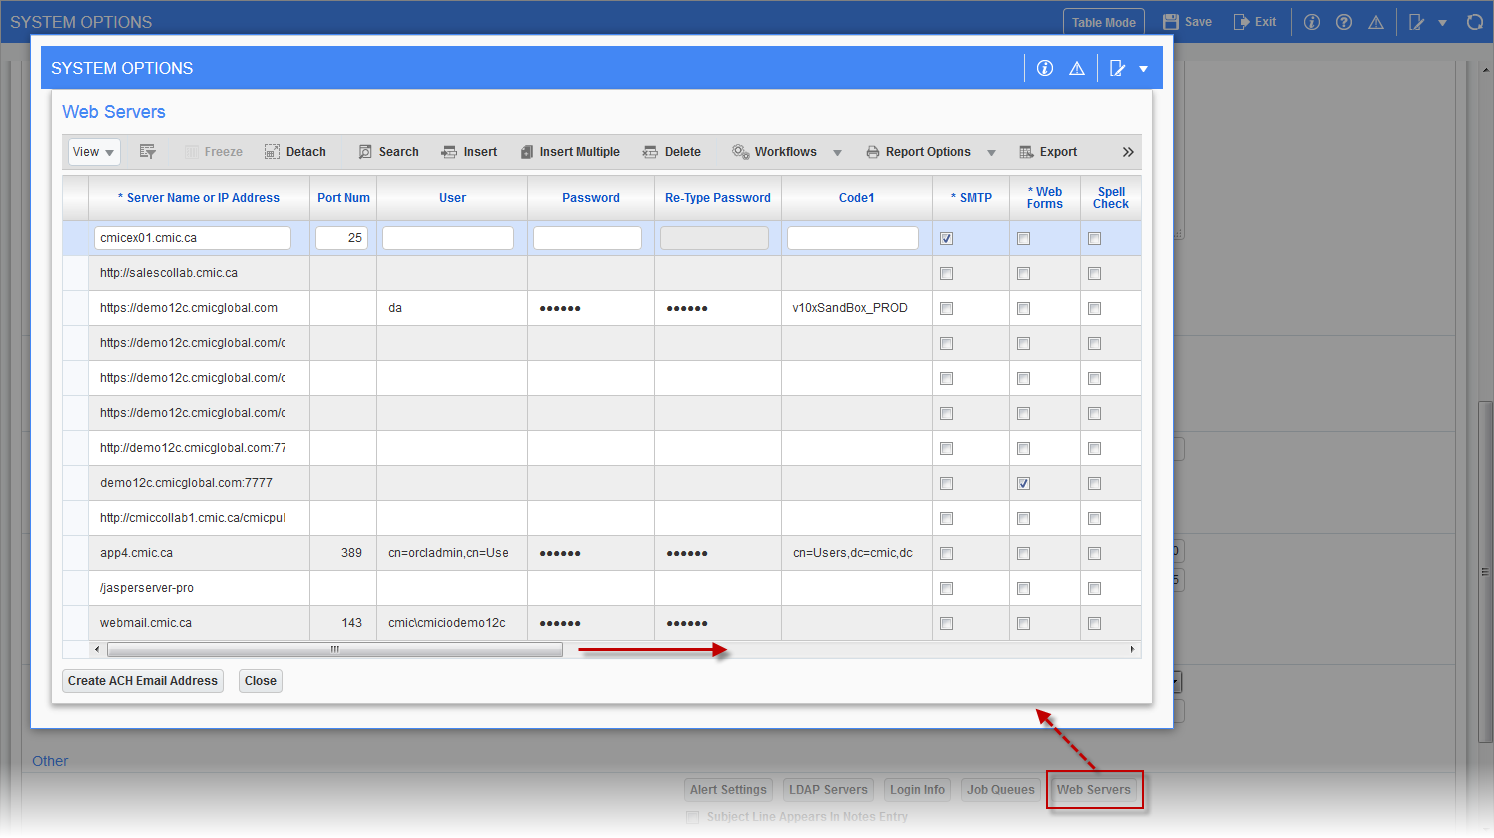This screenshot has width=1494, height=838.
Task: Check Spell Check for cmicex01.cmic.ca
Action: (x=1094, y=238)
